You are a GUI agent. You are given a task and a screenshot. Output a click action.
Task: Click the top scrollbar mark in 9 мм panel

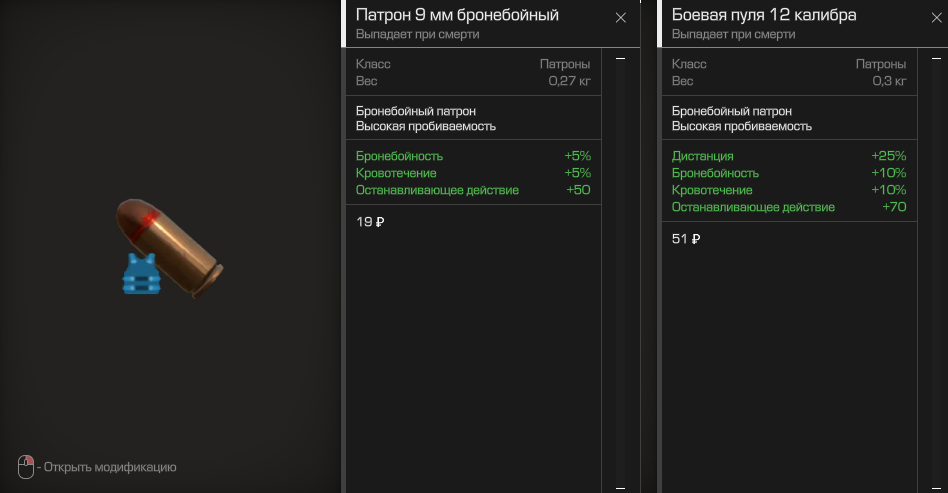pyautogui.click(x=620, y=59)
